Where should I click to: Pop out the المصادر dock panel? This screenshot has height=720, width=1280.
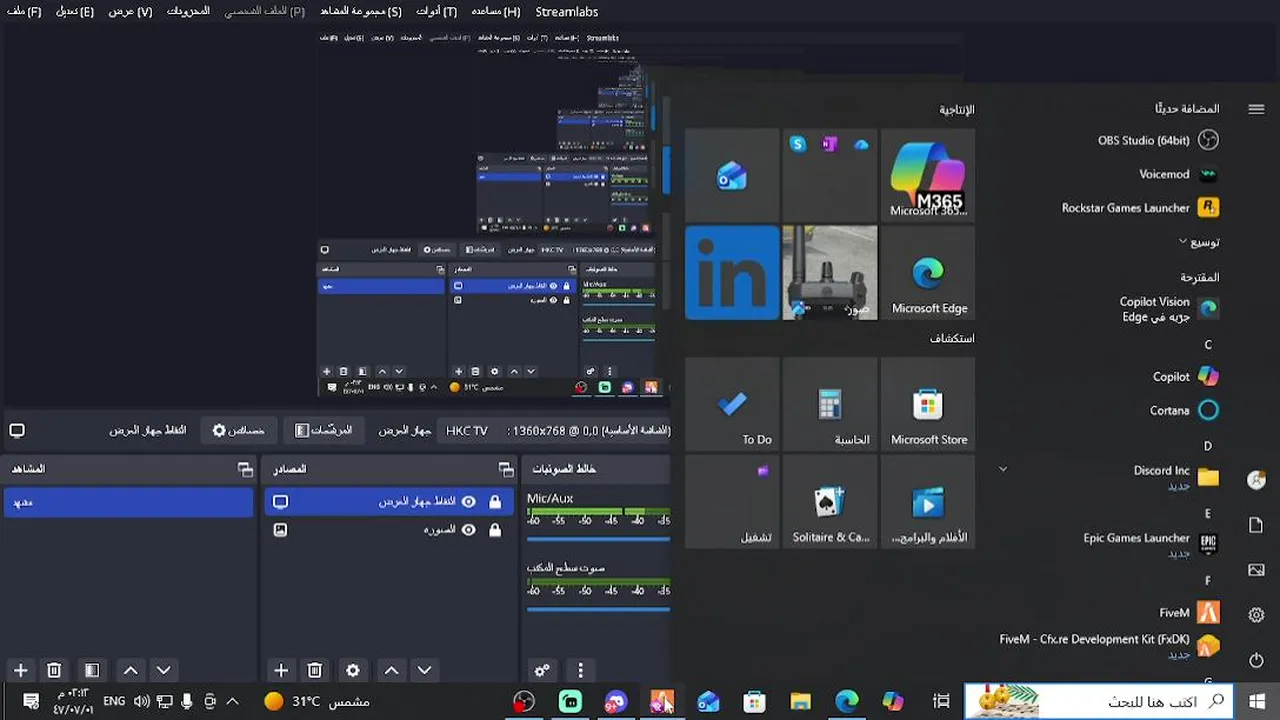click(506, 469)
